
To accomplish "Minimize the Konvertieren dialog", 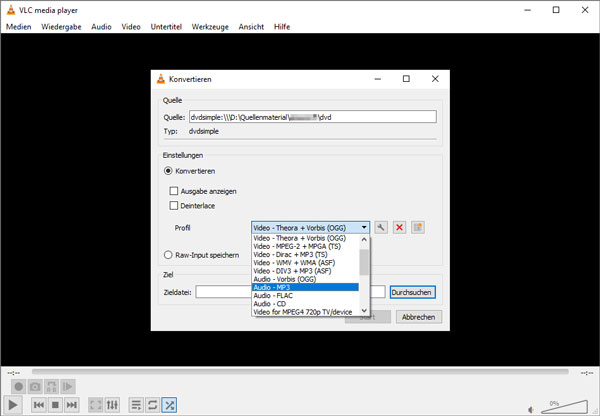I will 378,79.
